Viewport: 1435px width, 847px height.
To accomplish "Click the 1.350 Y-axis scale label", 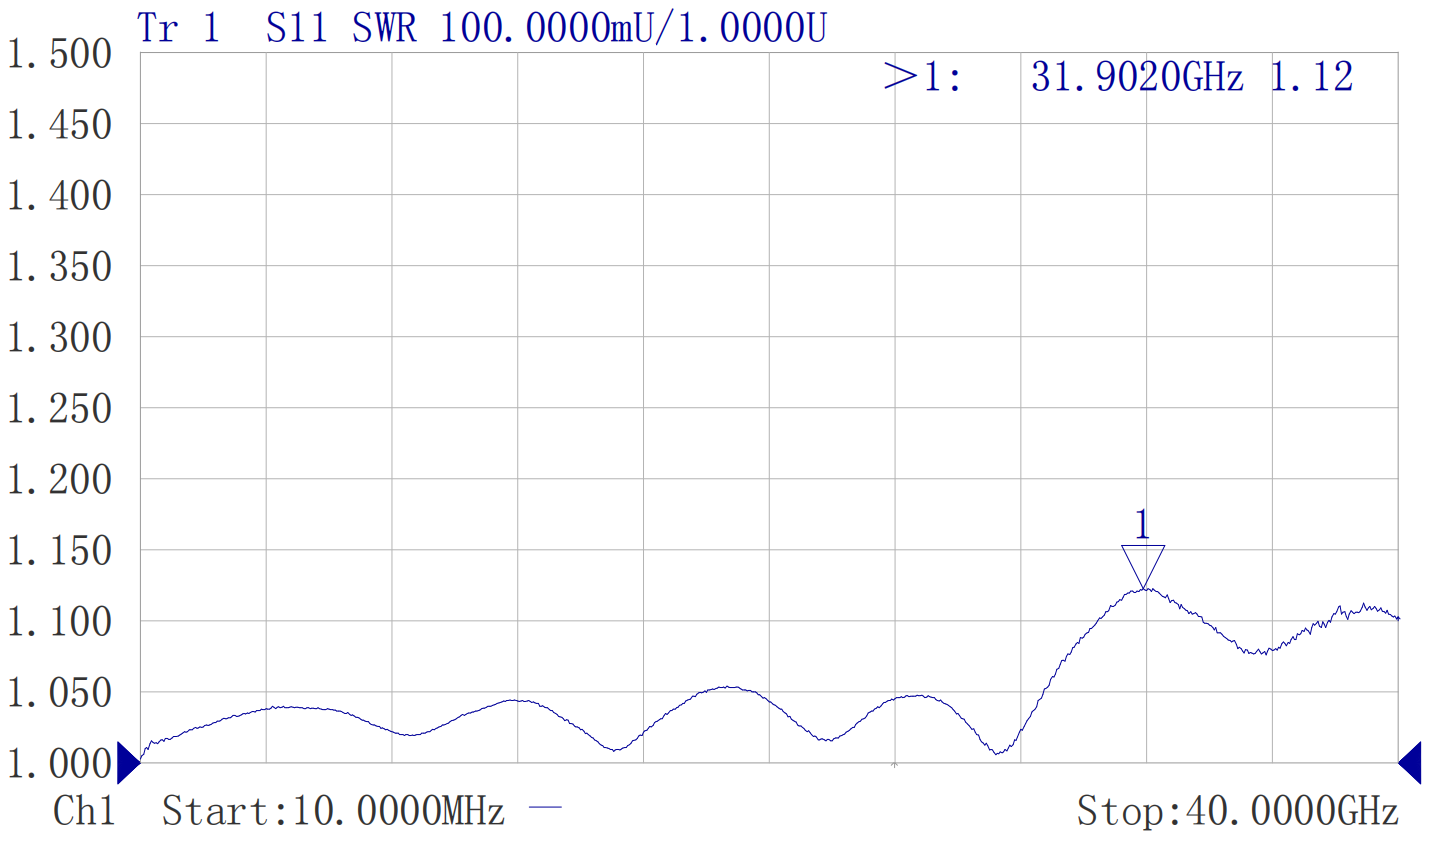I will click(x=60, y=267).
